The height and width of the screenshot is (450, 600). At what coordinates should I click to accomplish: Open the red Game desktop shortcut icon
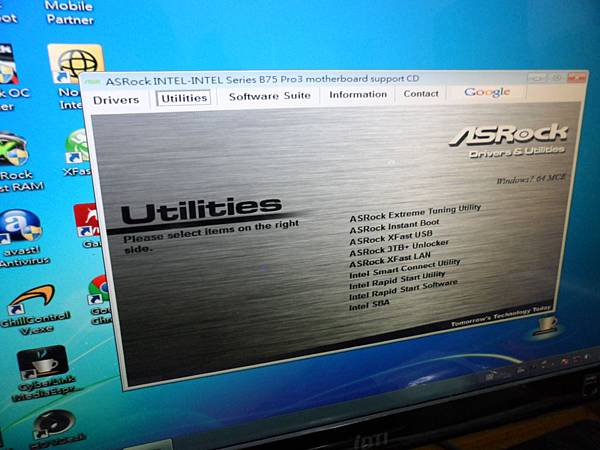(x=87, y=226)
